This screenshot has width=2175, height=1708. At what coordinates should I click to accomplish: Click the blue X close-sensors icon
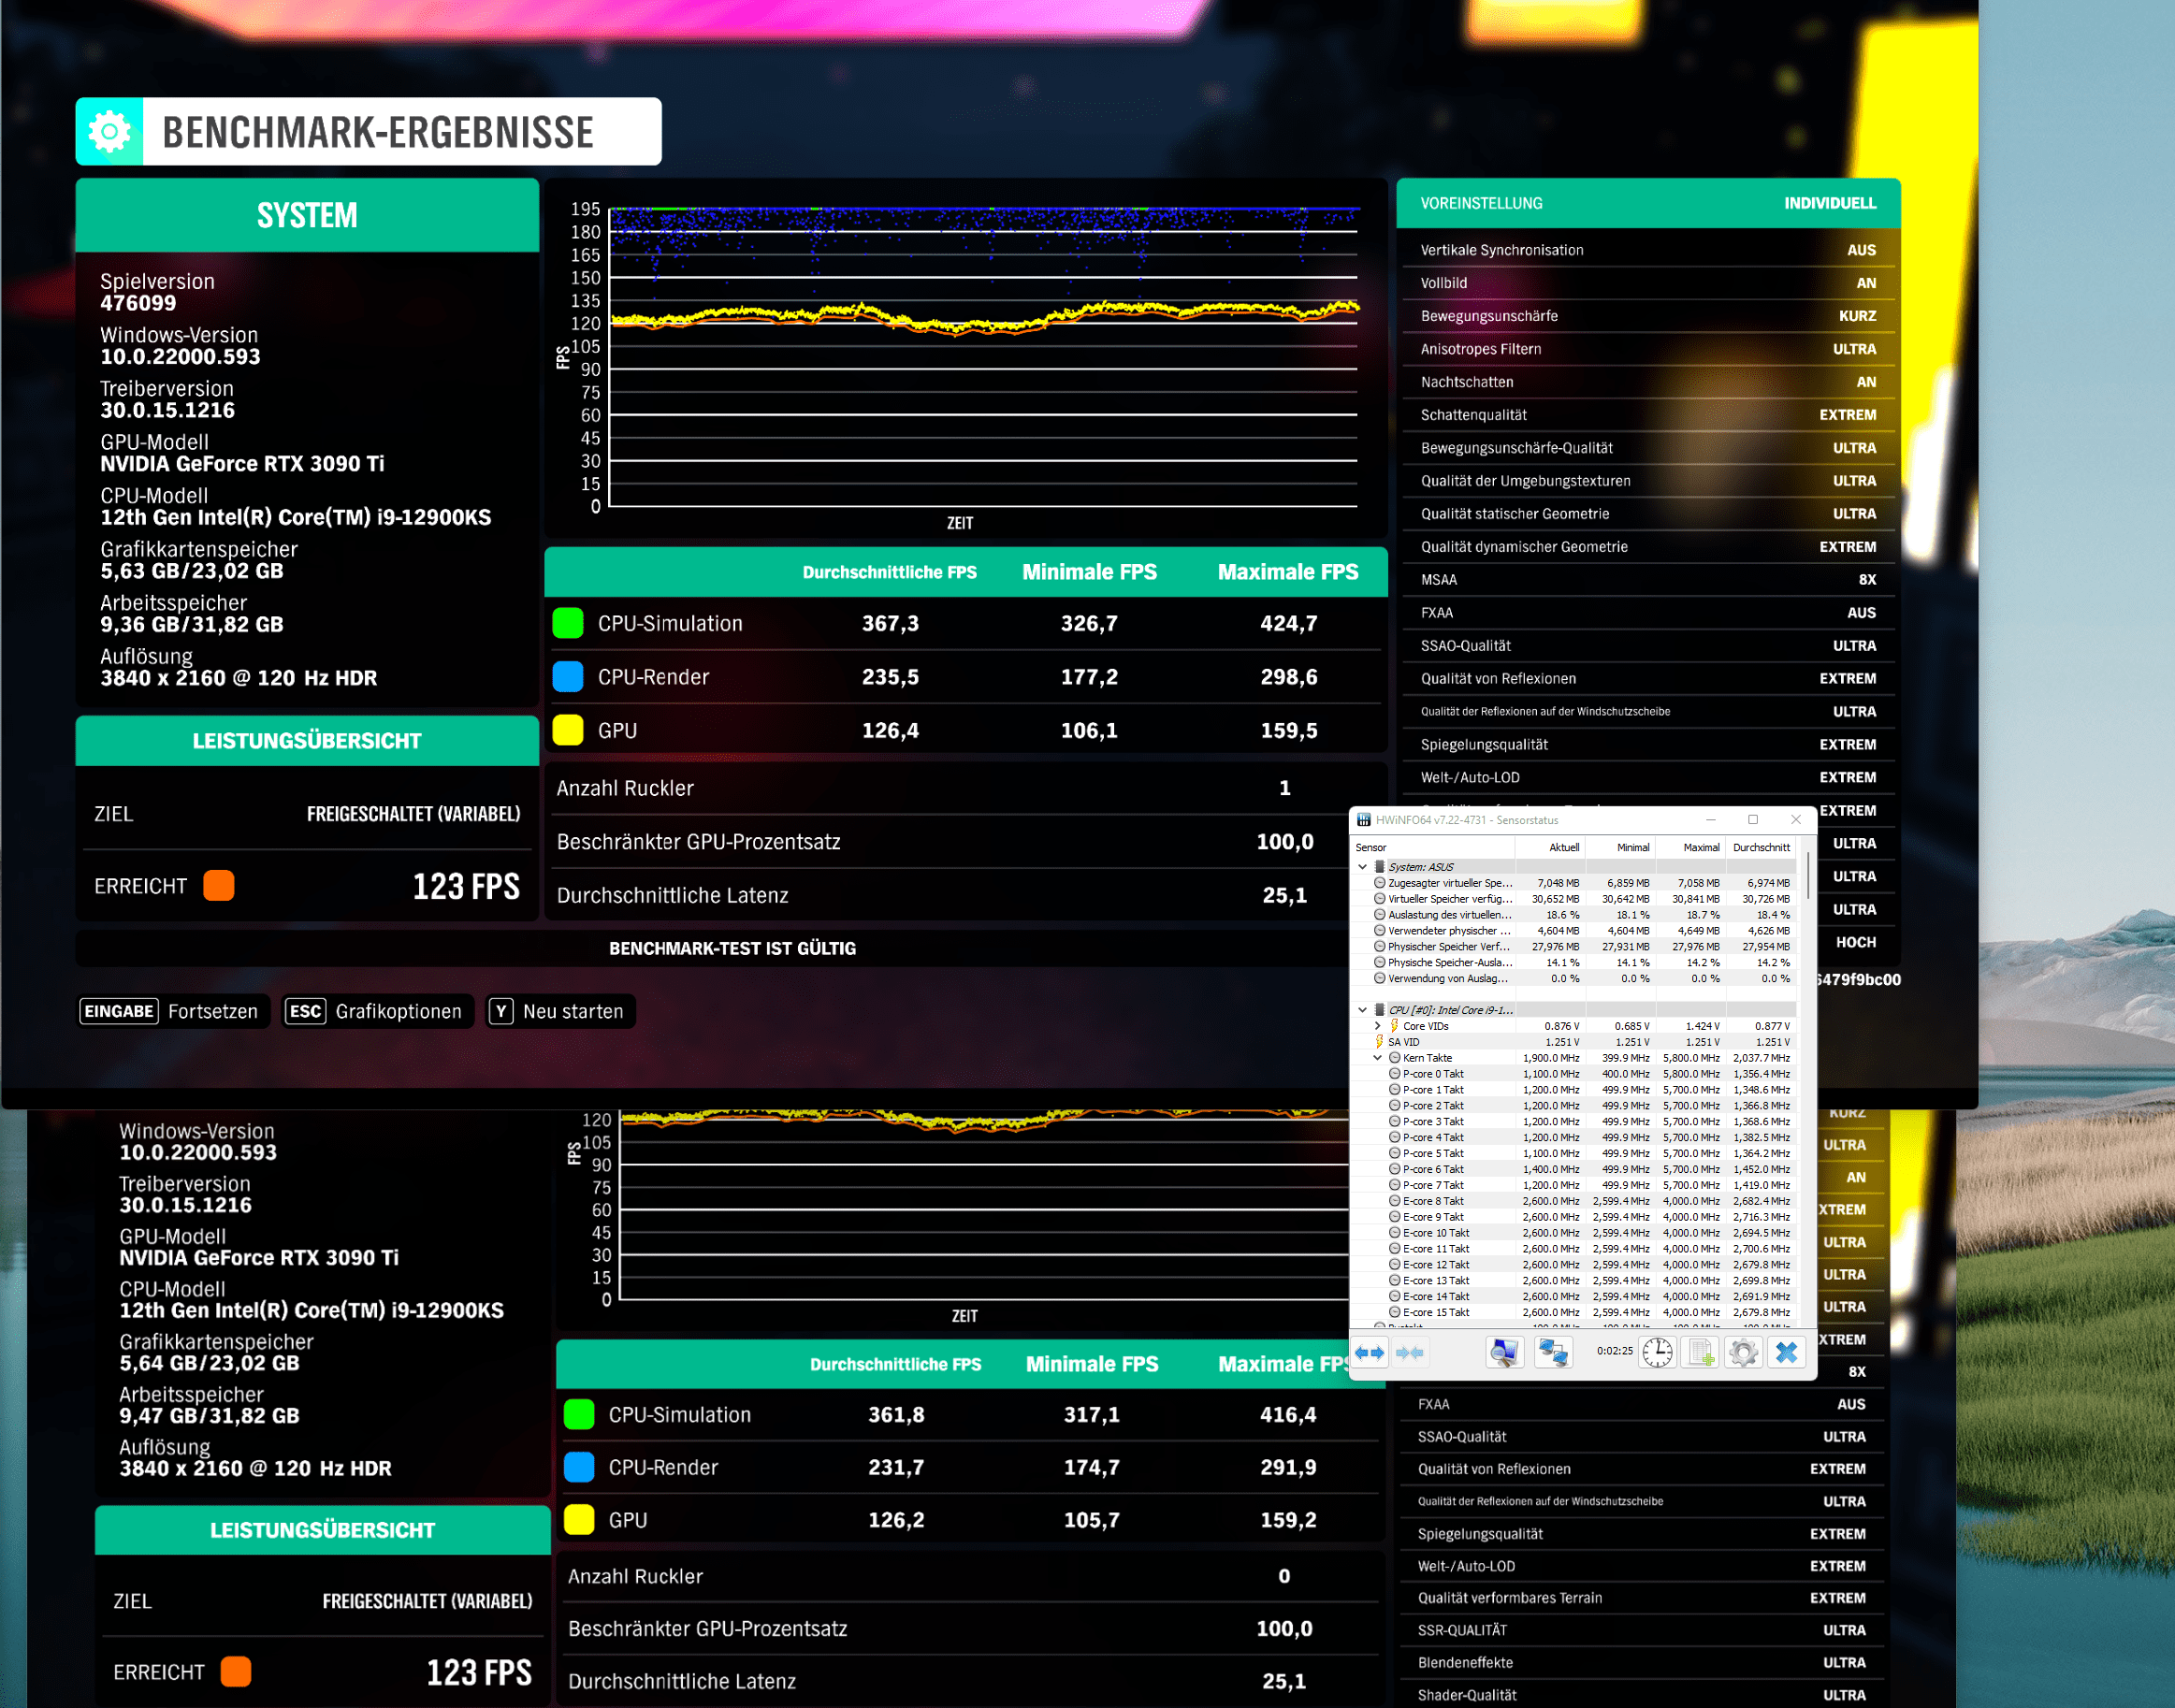[x=1786, y=1353]
